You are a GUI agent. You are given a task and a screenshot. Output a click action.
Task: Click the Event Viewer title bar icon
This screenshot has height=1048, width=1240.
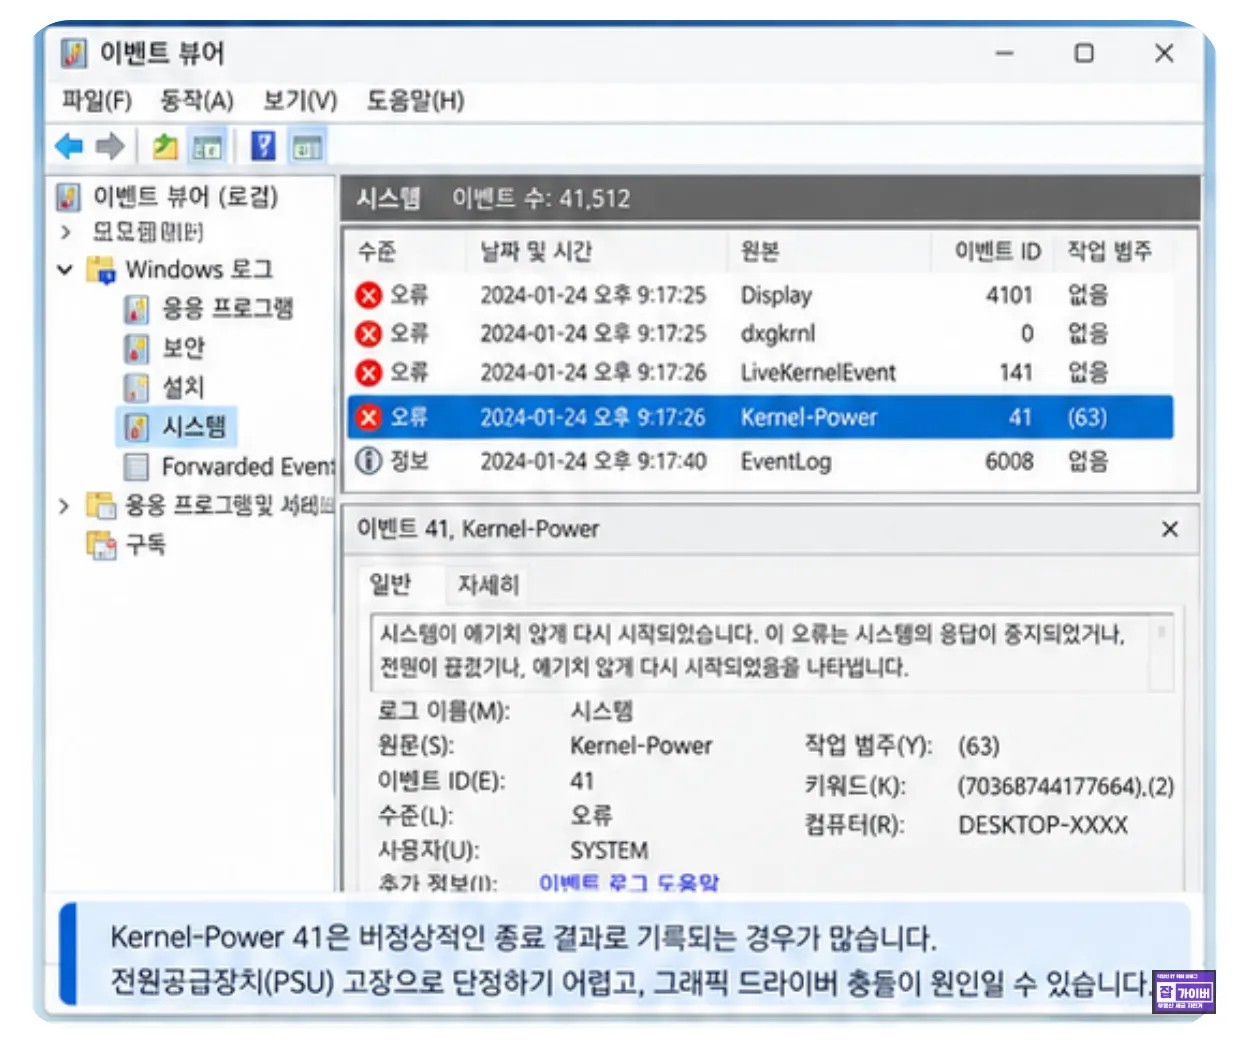click(x=73, y=53)
